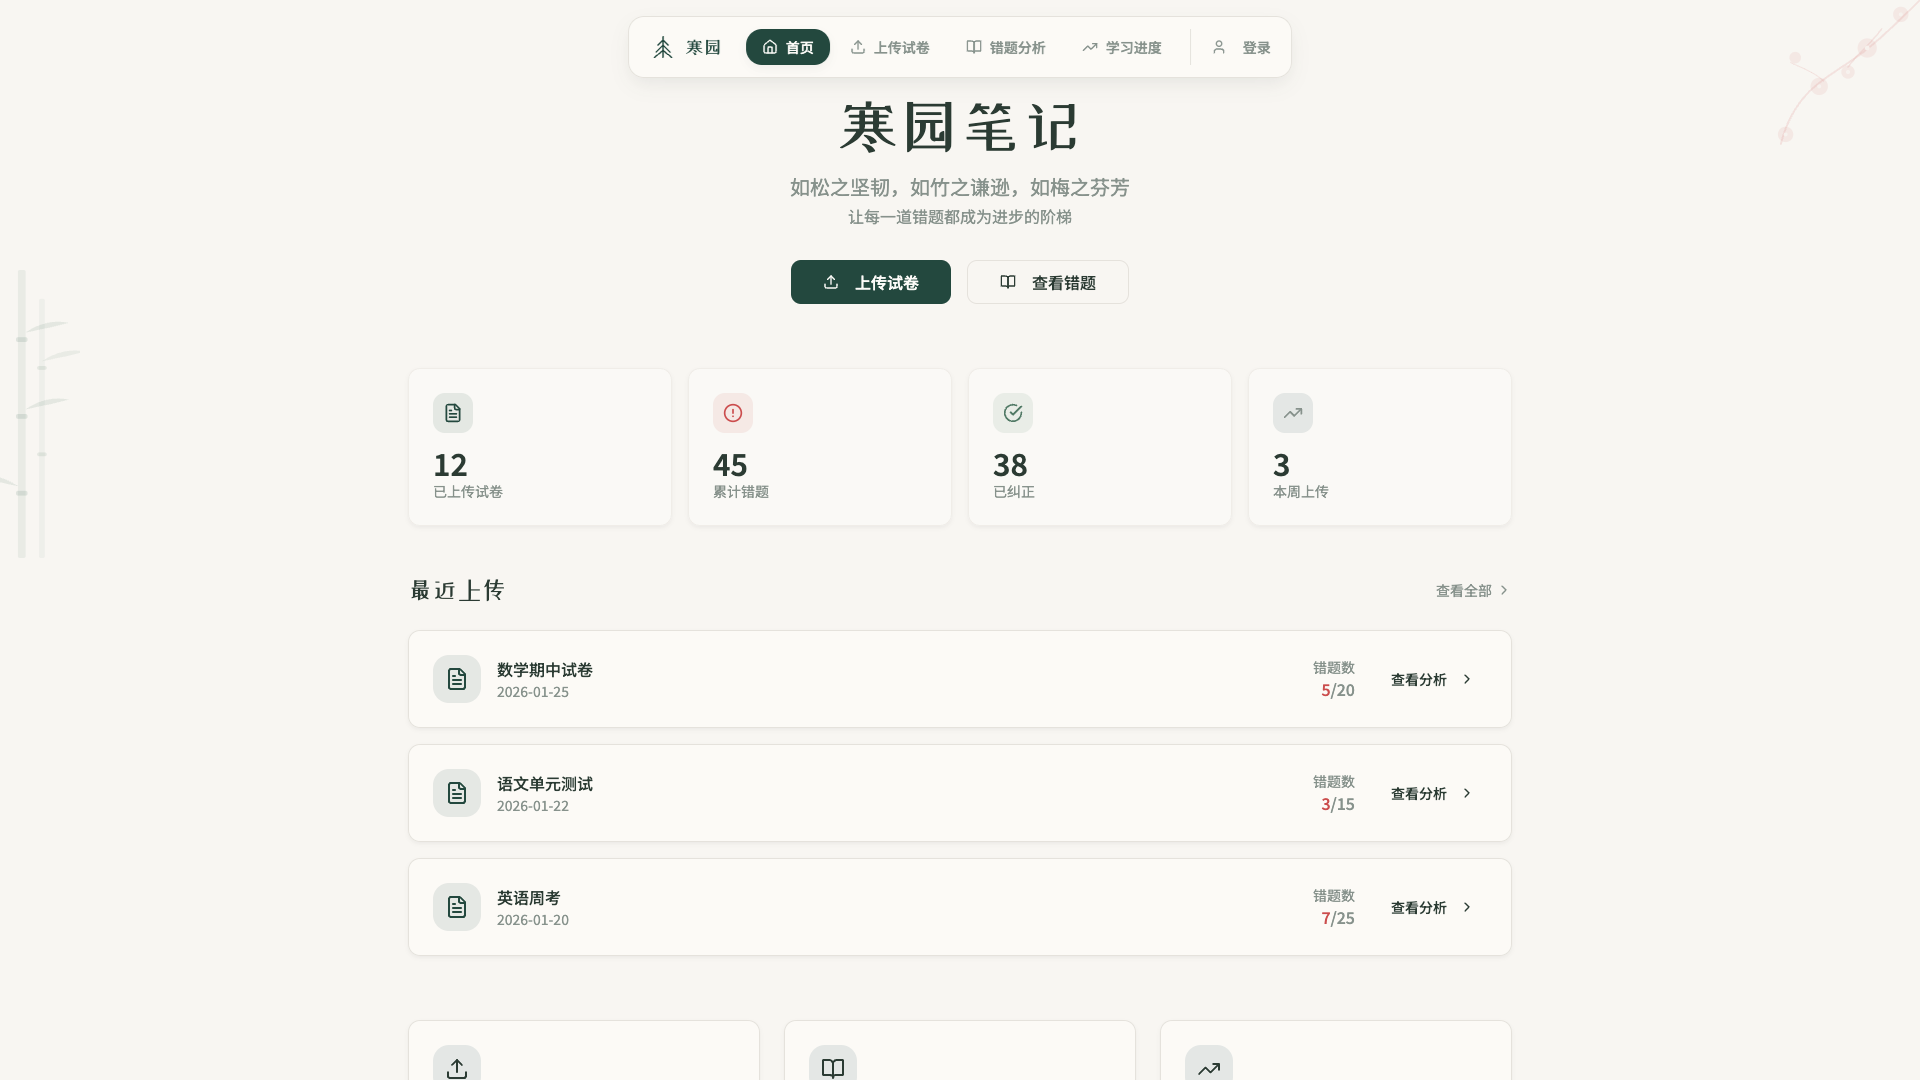Click the chevron beside 语文单元测试 analysis
Viewport: 1920px width, 1080px height.
pyautogui.click(x=1467, y=793)
